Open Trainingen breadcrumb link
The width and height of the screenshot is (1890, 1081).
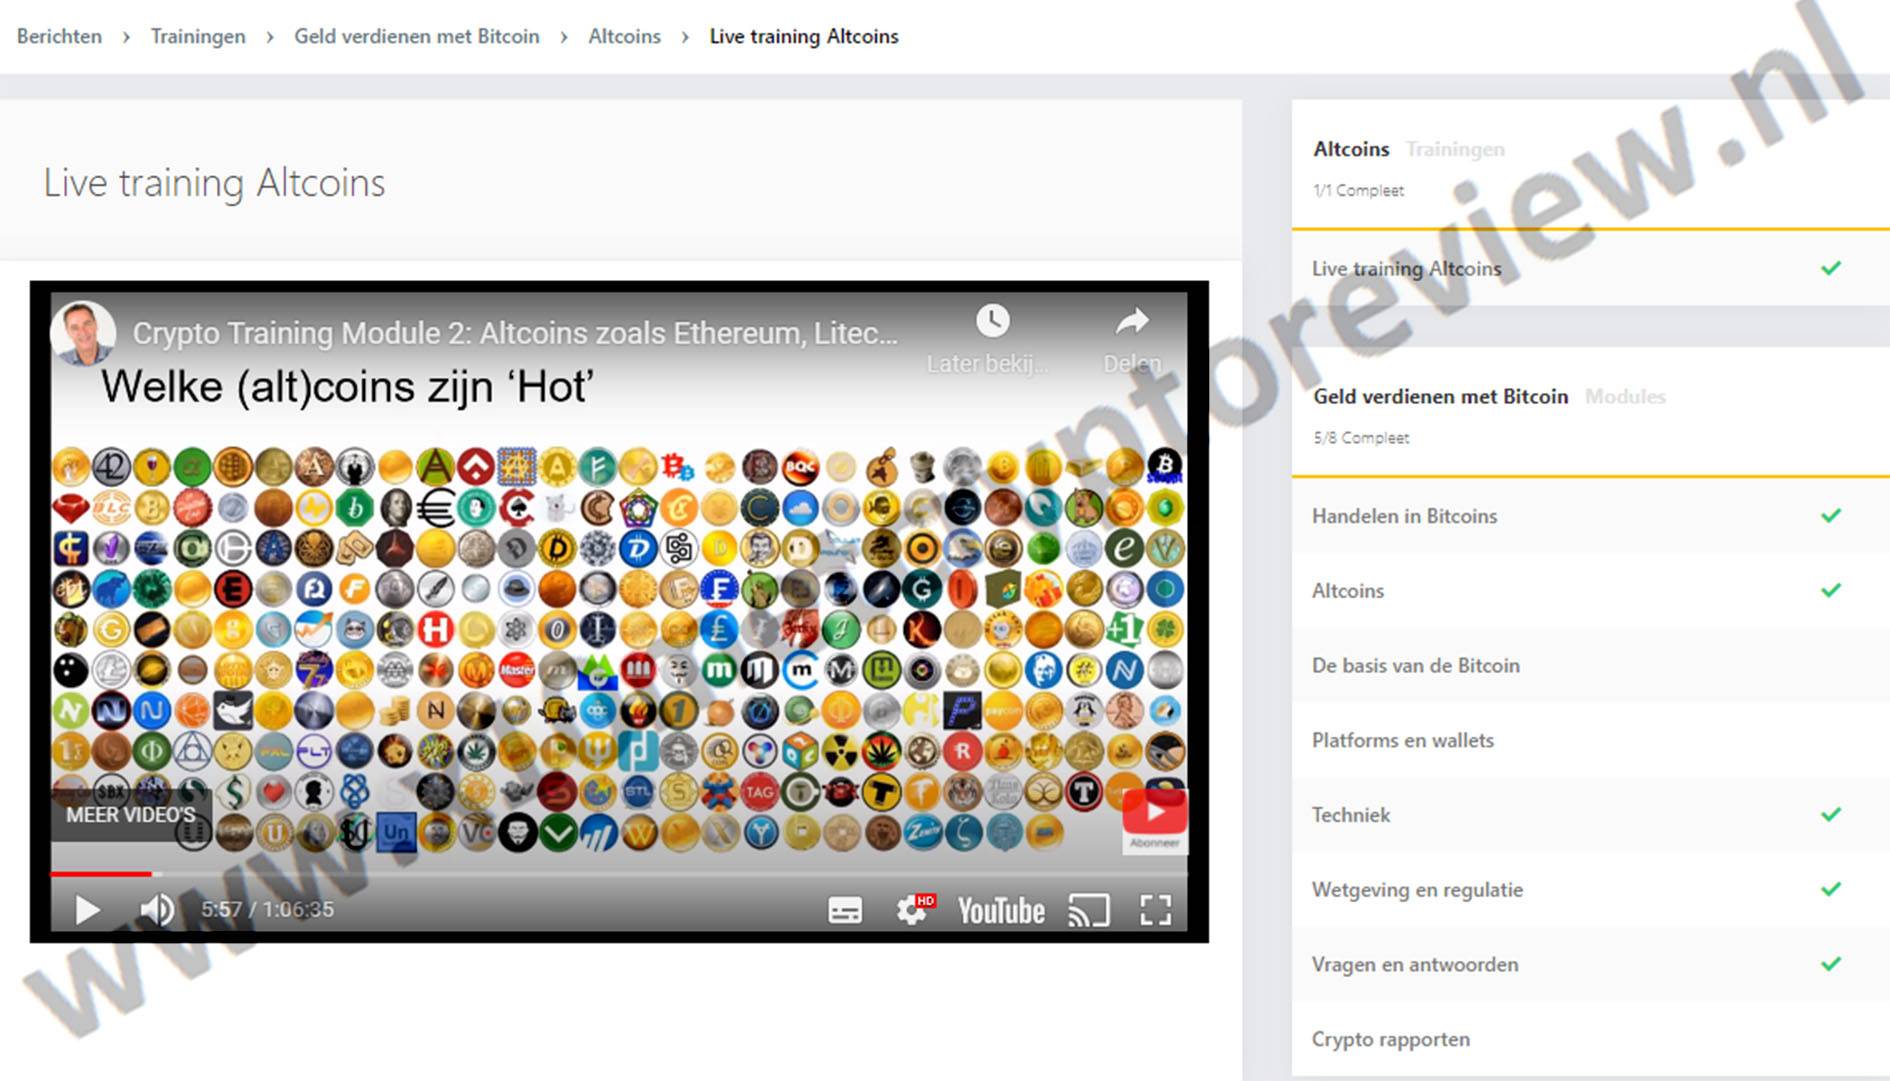[198, 36]
